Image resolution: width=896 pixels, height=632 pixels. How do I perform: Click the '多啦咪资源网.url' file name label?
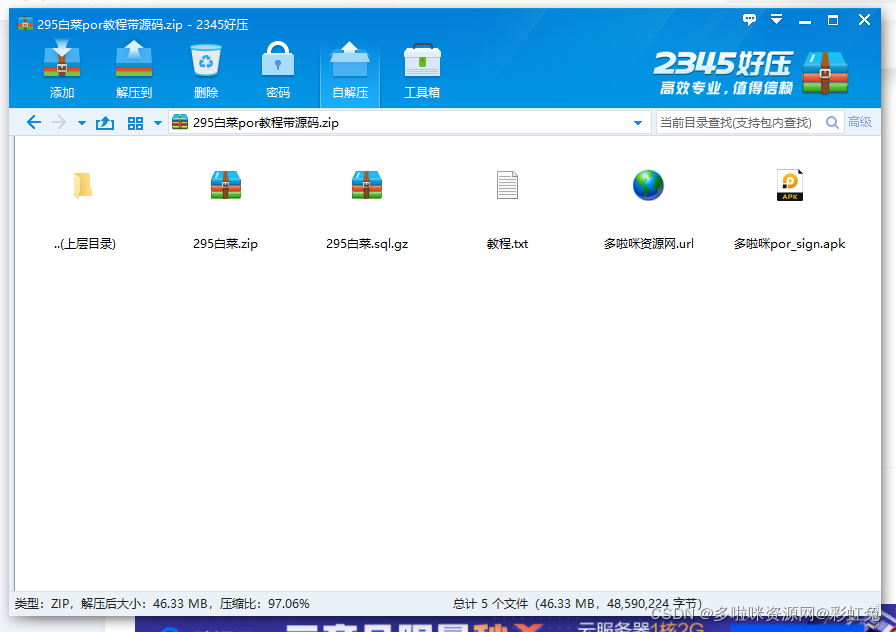[649, 244]
